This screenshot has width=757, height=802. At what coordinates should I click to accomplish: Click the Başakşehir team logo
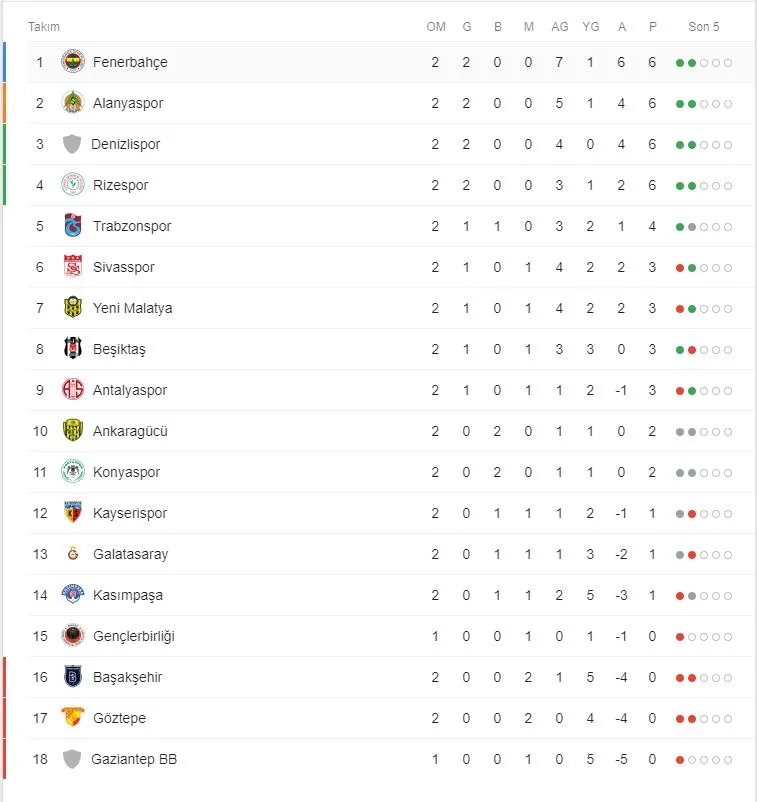click(x=73, y=677)
